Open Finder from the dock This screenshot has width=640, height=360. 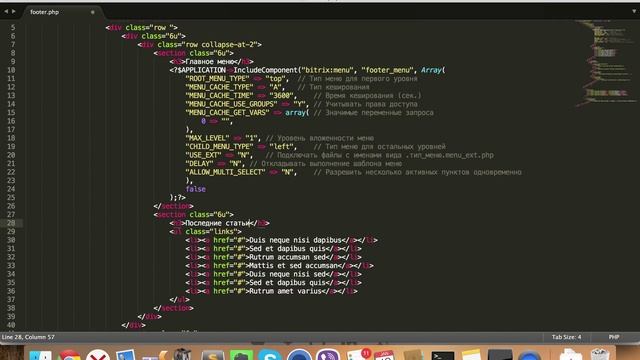[x=40, y=355]
